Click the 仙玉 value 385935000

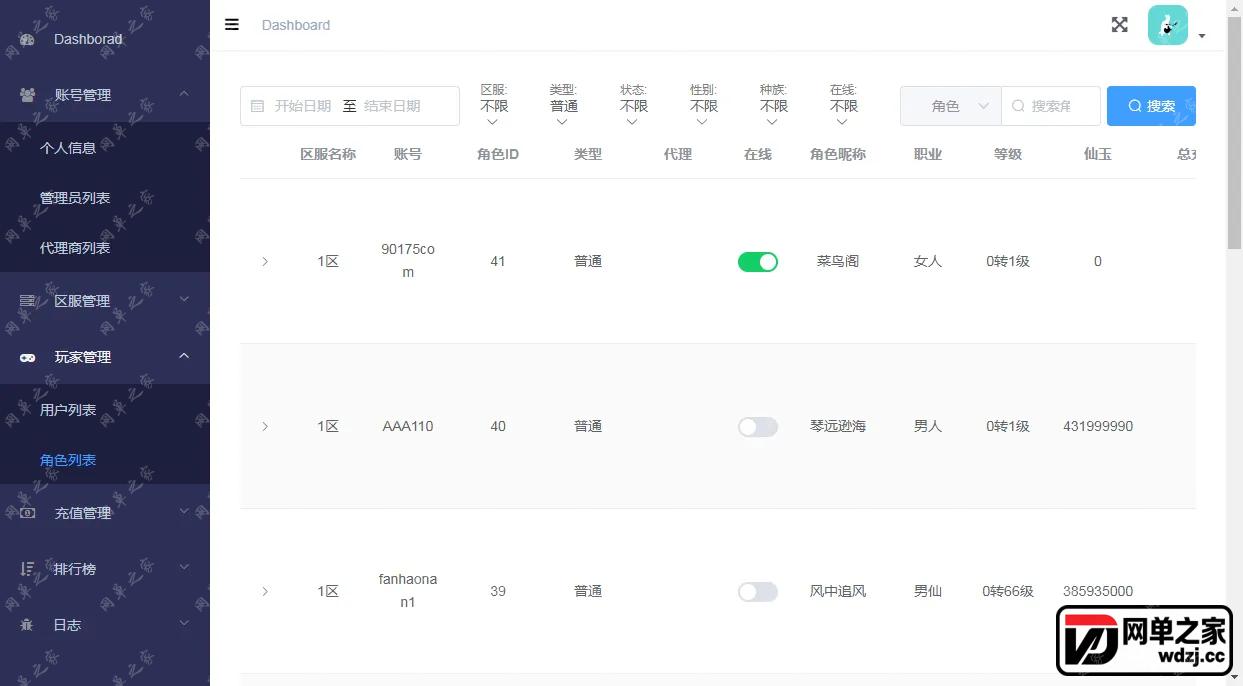[1098, 592]
